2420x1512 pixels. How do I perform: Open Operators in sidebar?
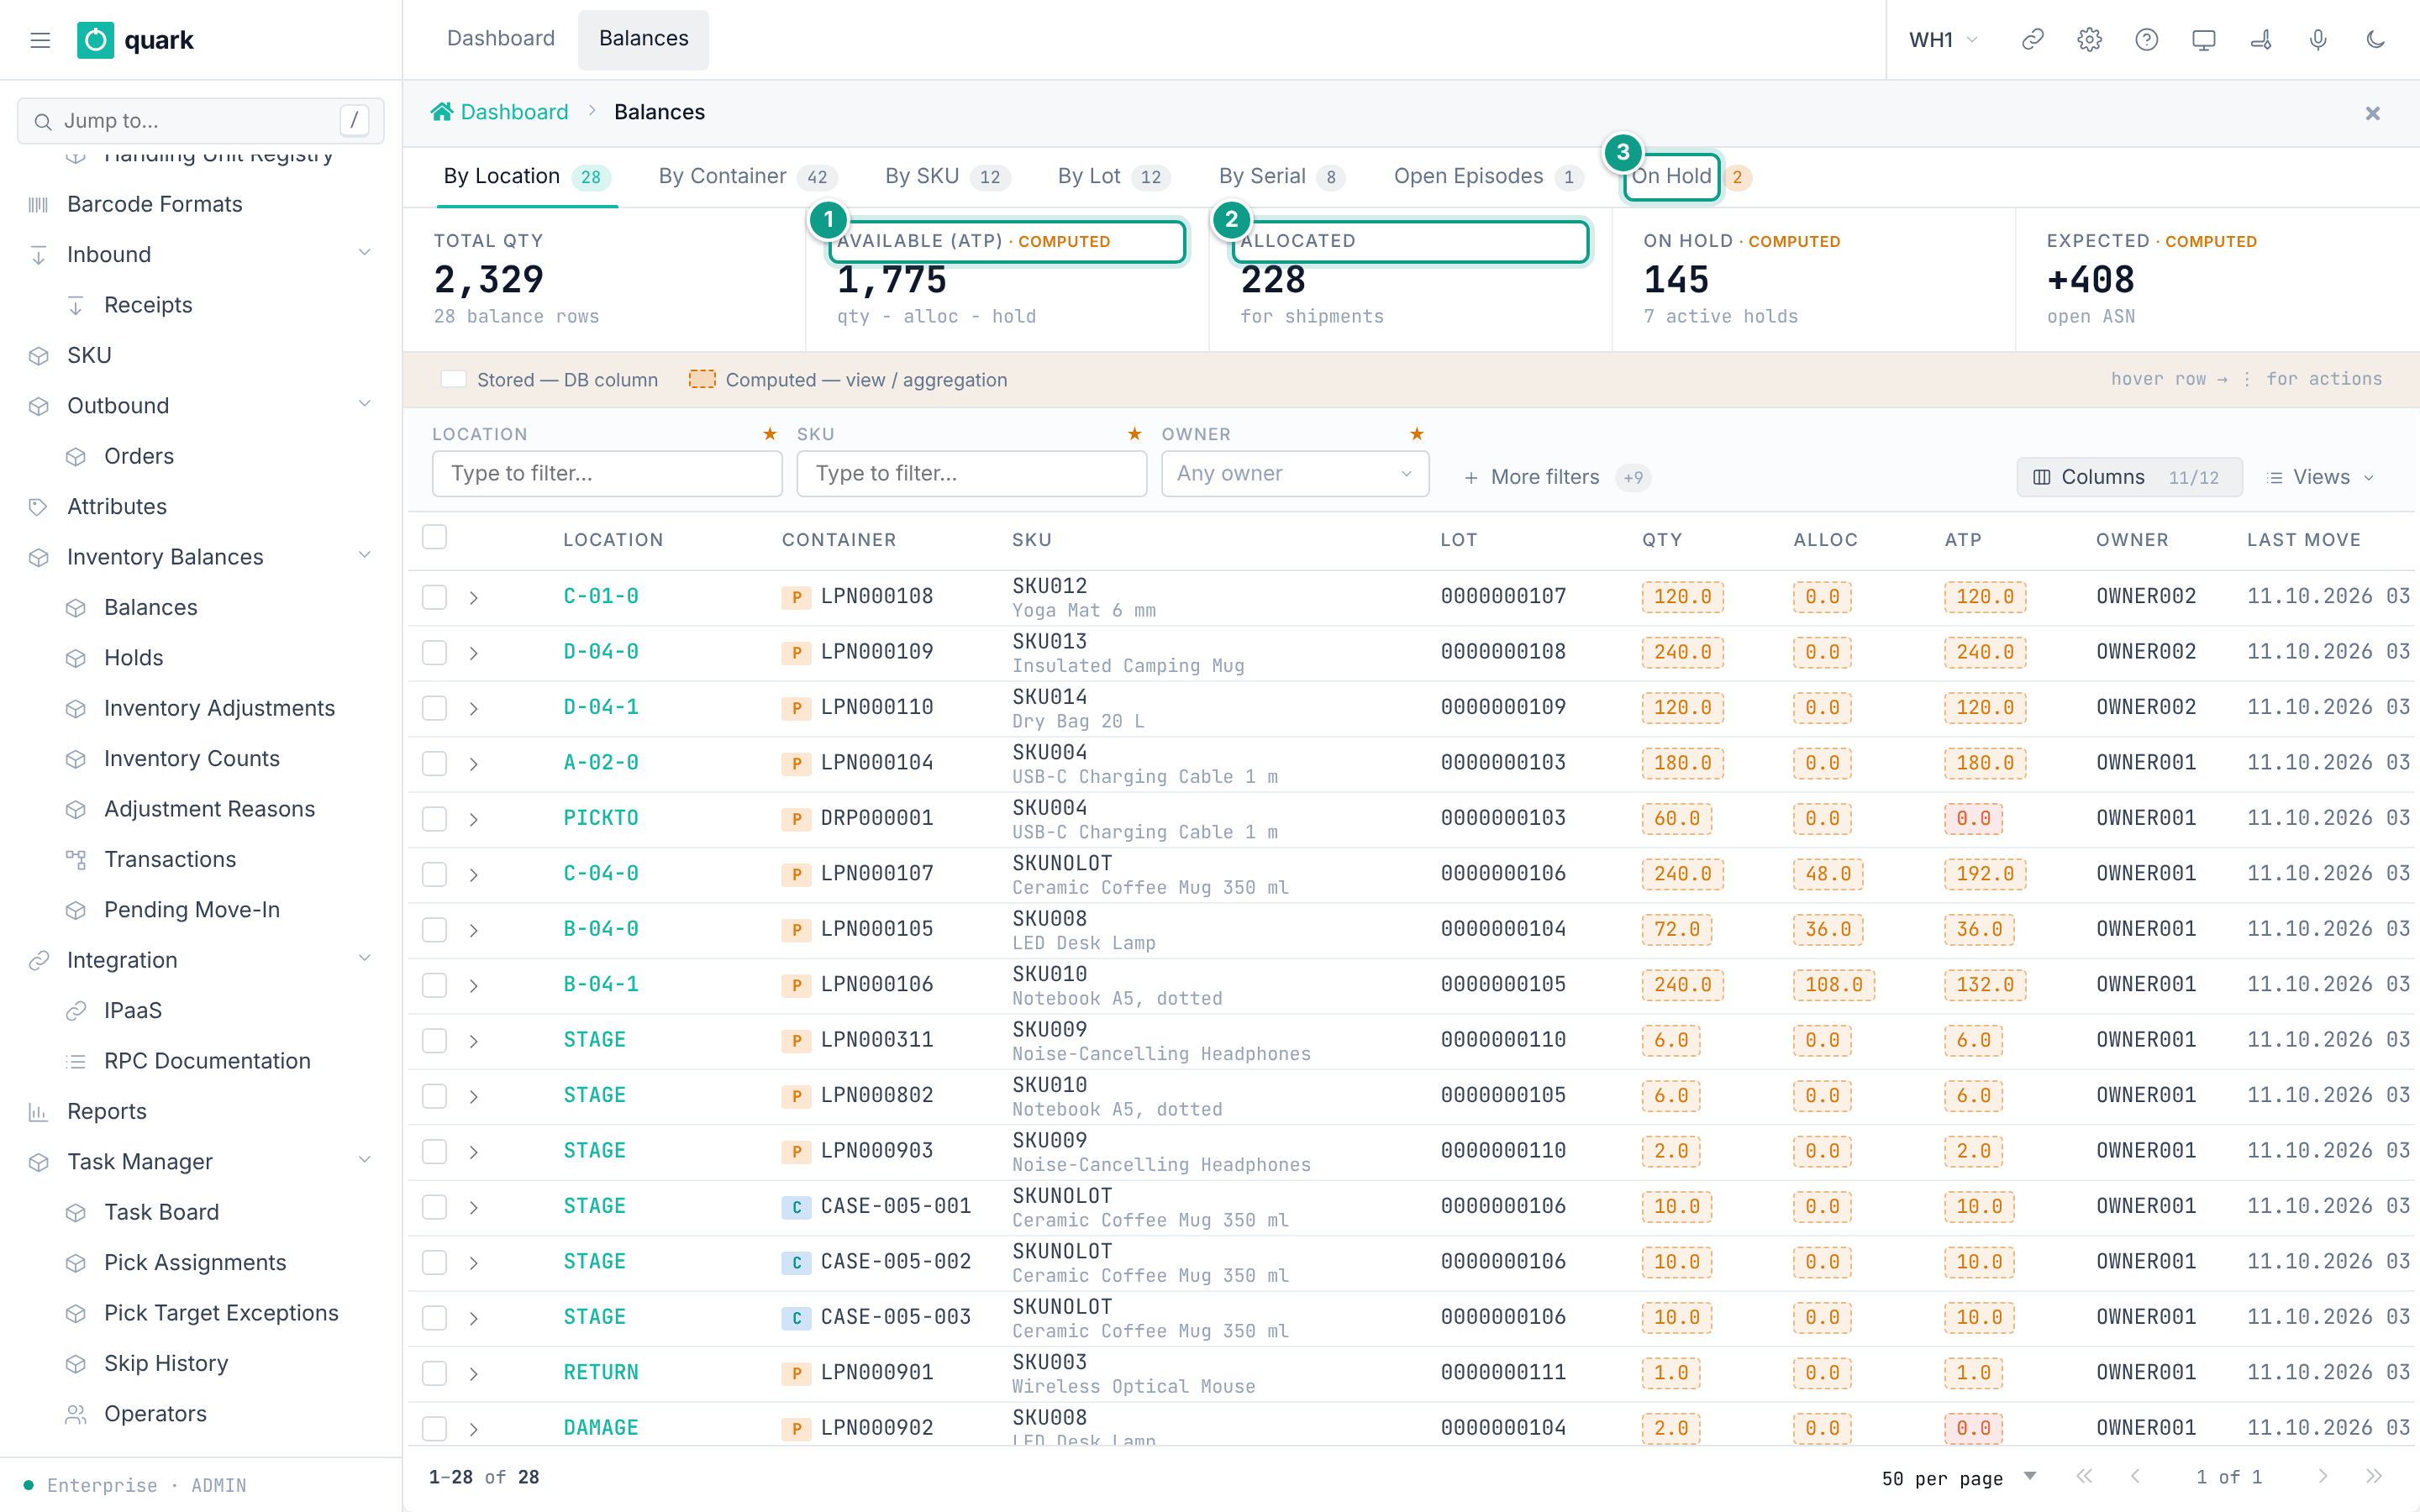pos(155,1414)
